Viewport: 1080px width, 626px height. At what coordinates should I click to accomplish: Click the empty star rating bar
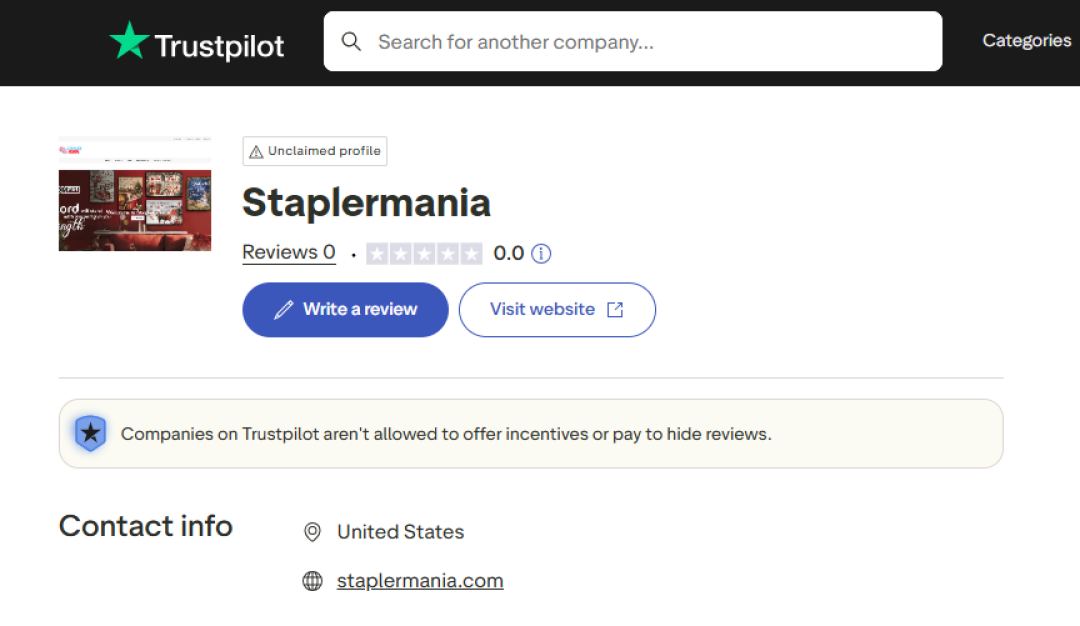click(x=424, y=254)
